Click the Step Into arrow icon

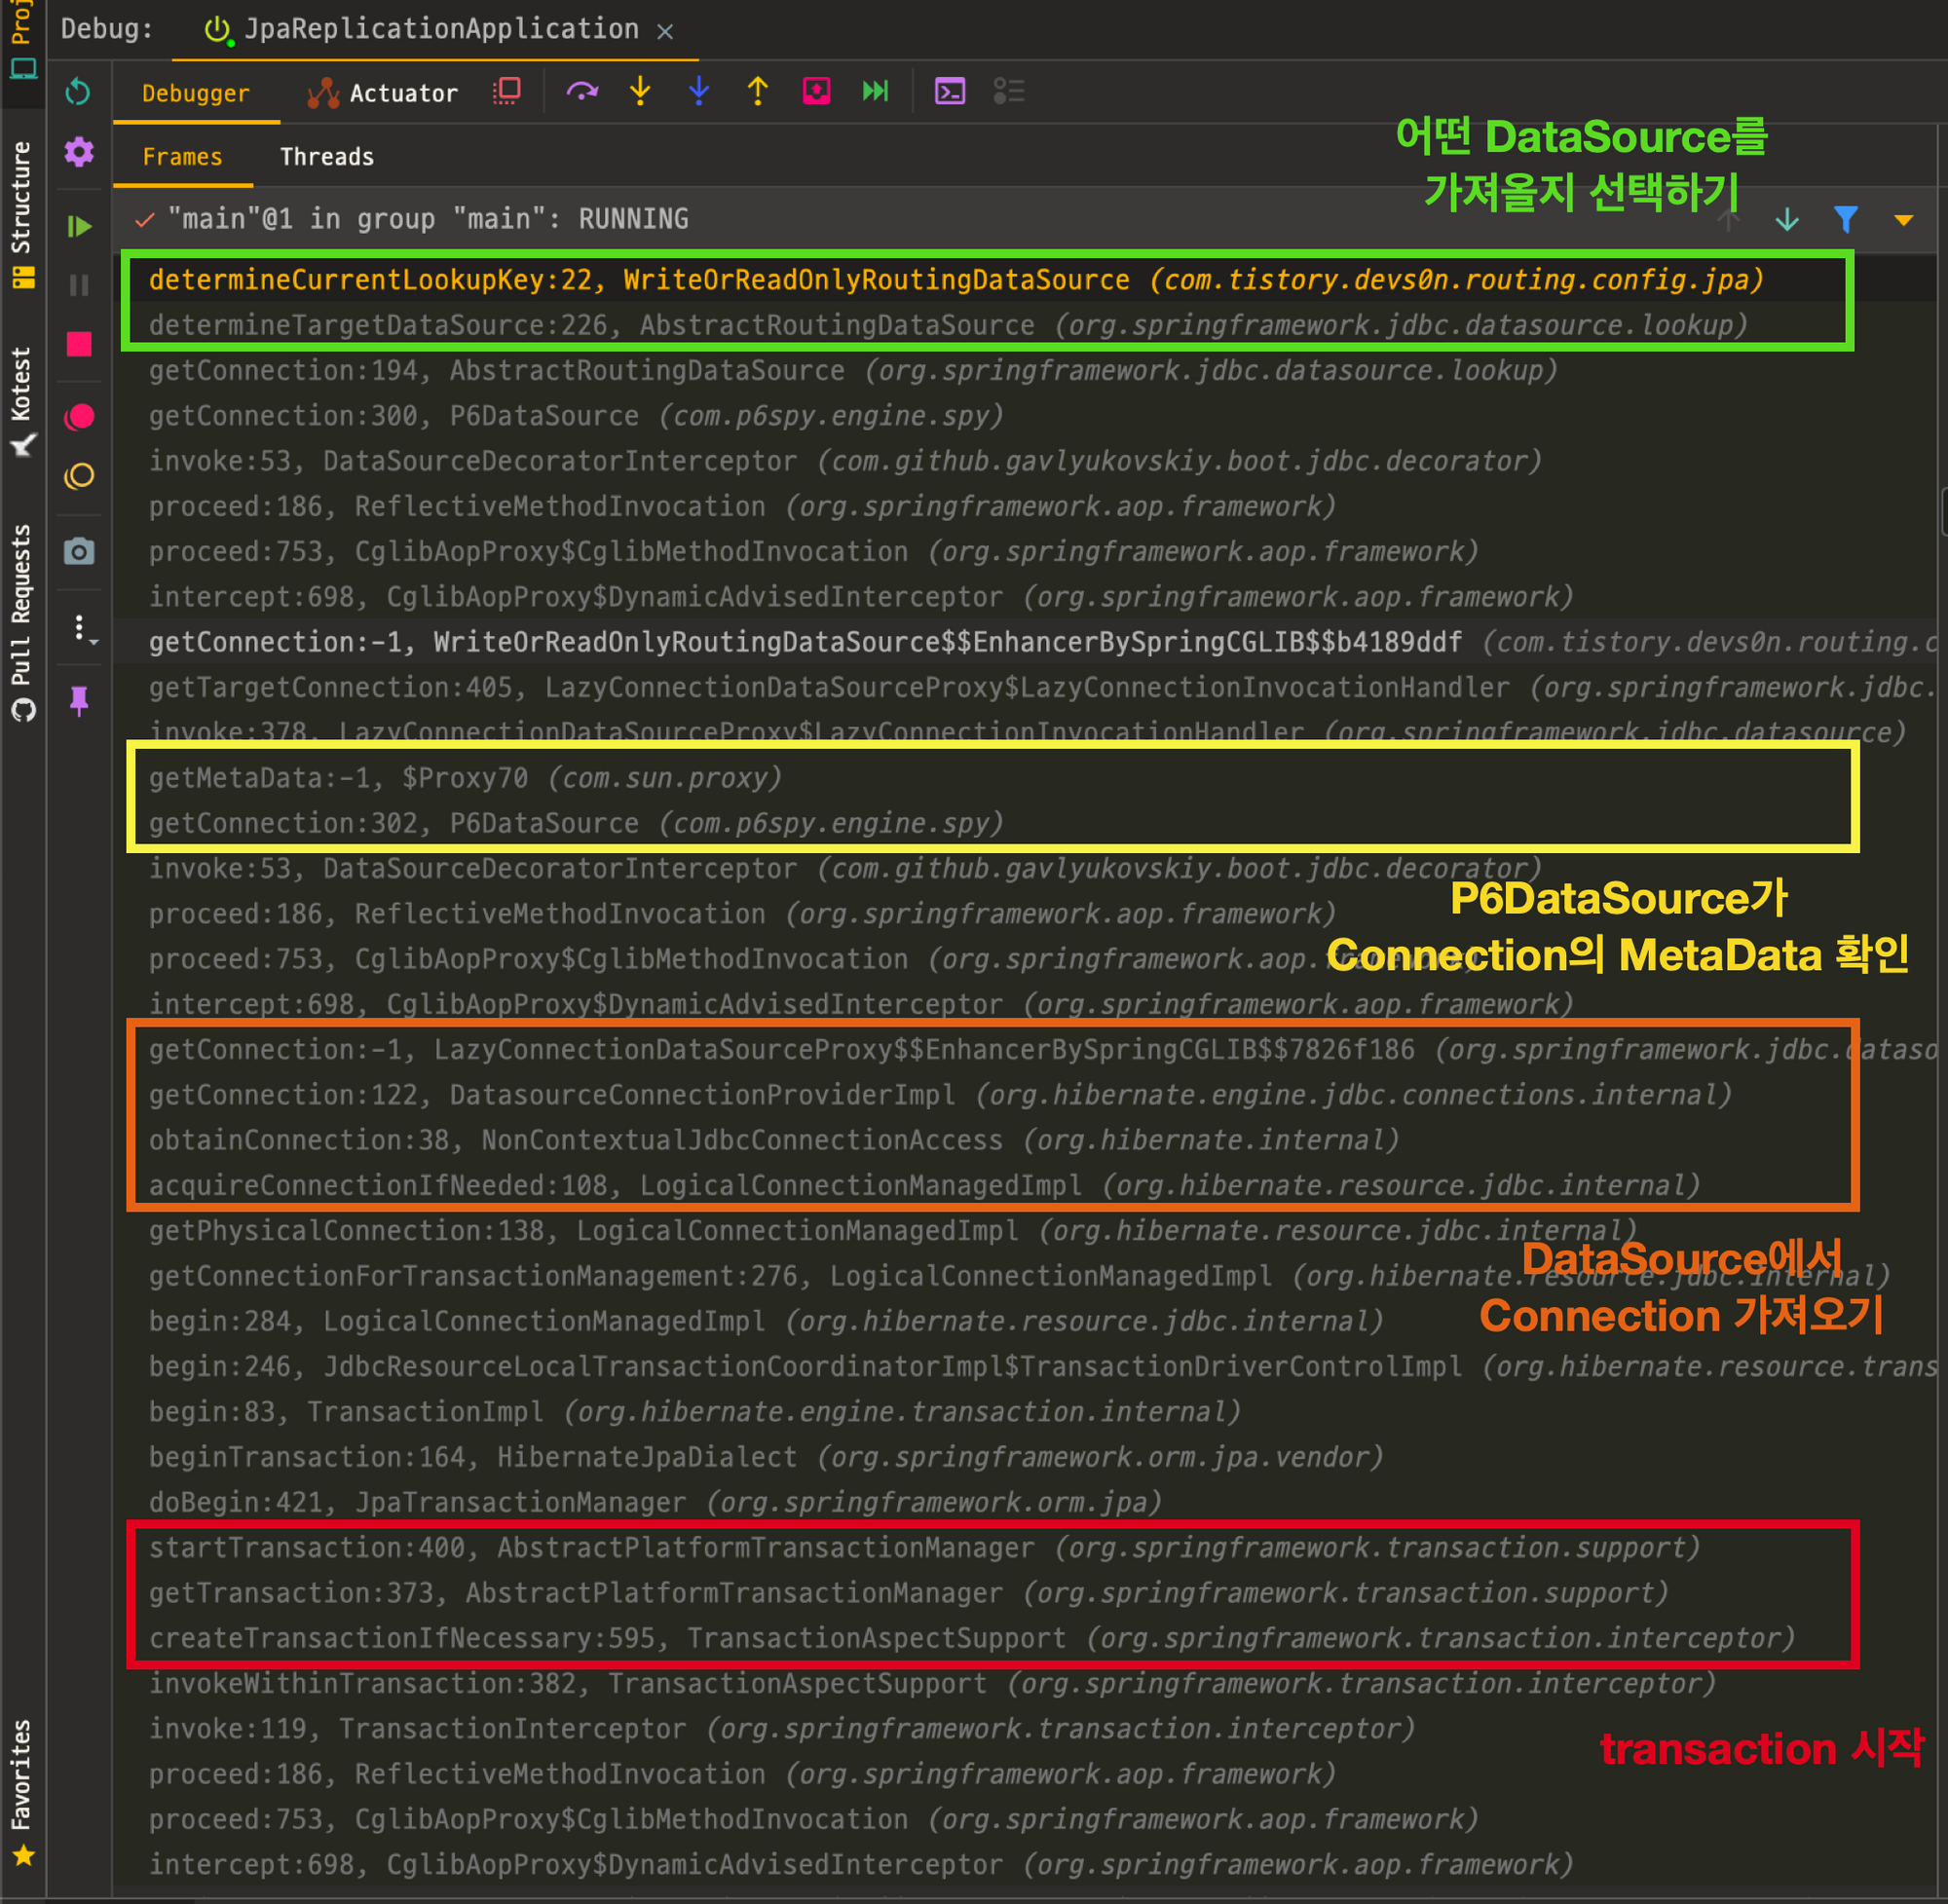(640, 92)
